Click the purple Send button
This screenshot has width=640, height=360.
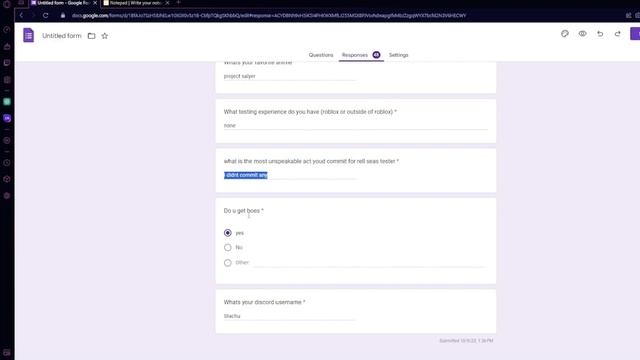tap(635, 34)
